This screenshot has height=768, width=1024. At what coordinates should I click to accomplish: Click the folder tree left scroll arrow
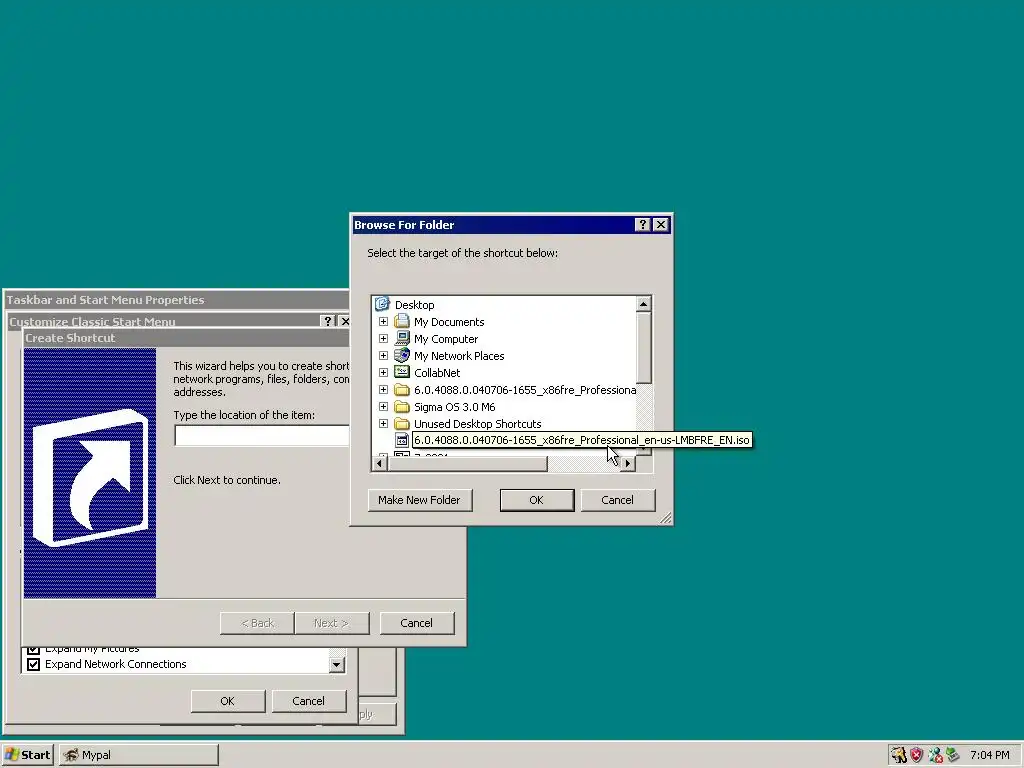tap(379, 464)
